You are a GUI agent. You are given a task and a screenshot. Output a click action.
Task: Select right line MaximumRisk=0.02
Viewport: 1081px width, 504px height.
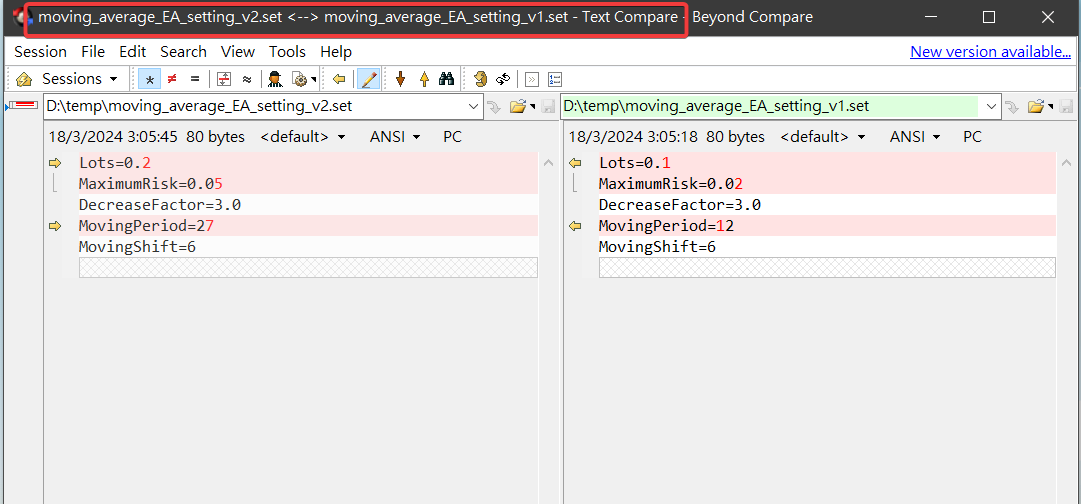pyautogui.click(x=826, y=184)
